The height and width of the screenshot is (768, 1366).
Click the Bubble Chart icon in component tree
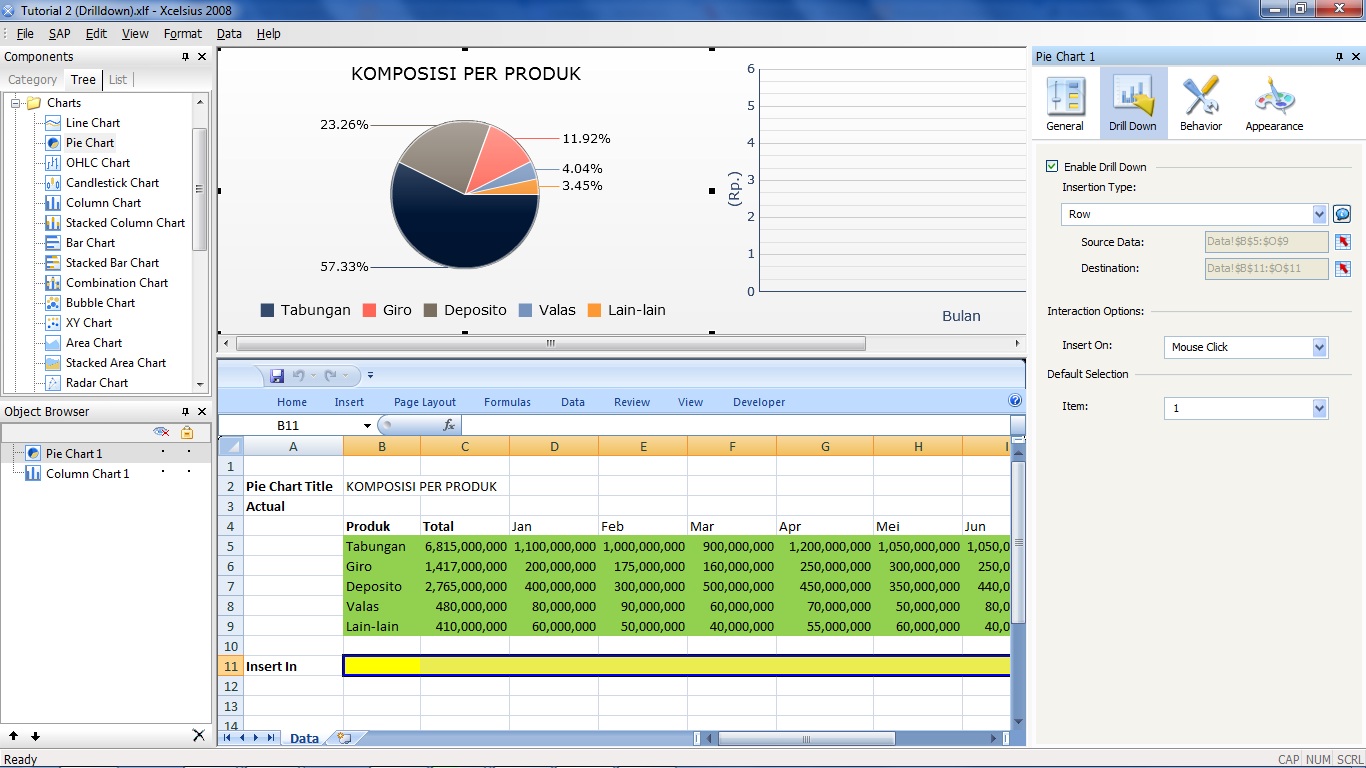click(53, 303)
